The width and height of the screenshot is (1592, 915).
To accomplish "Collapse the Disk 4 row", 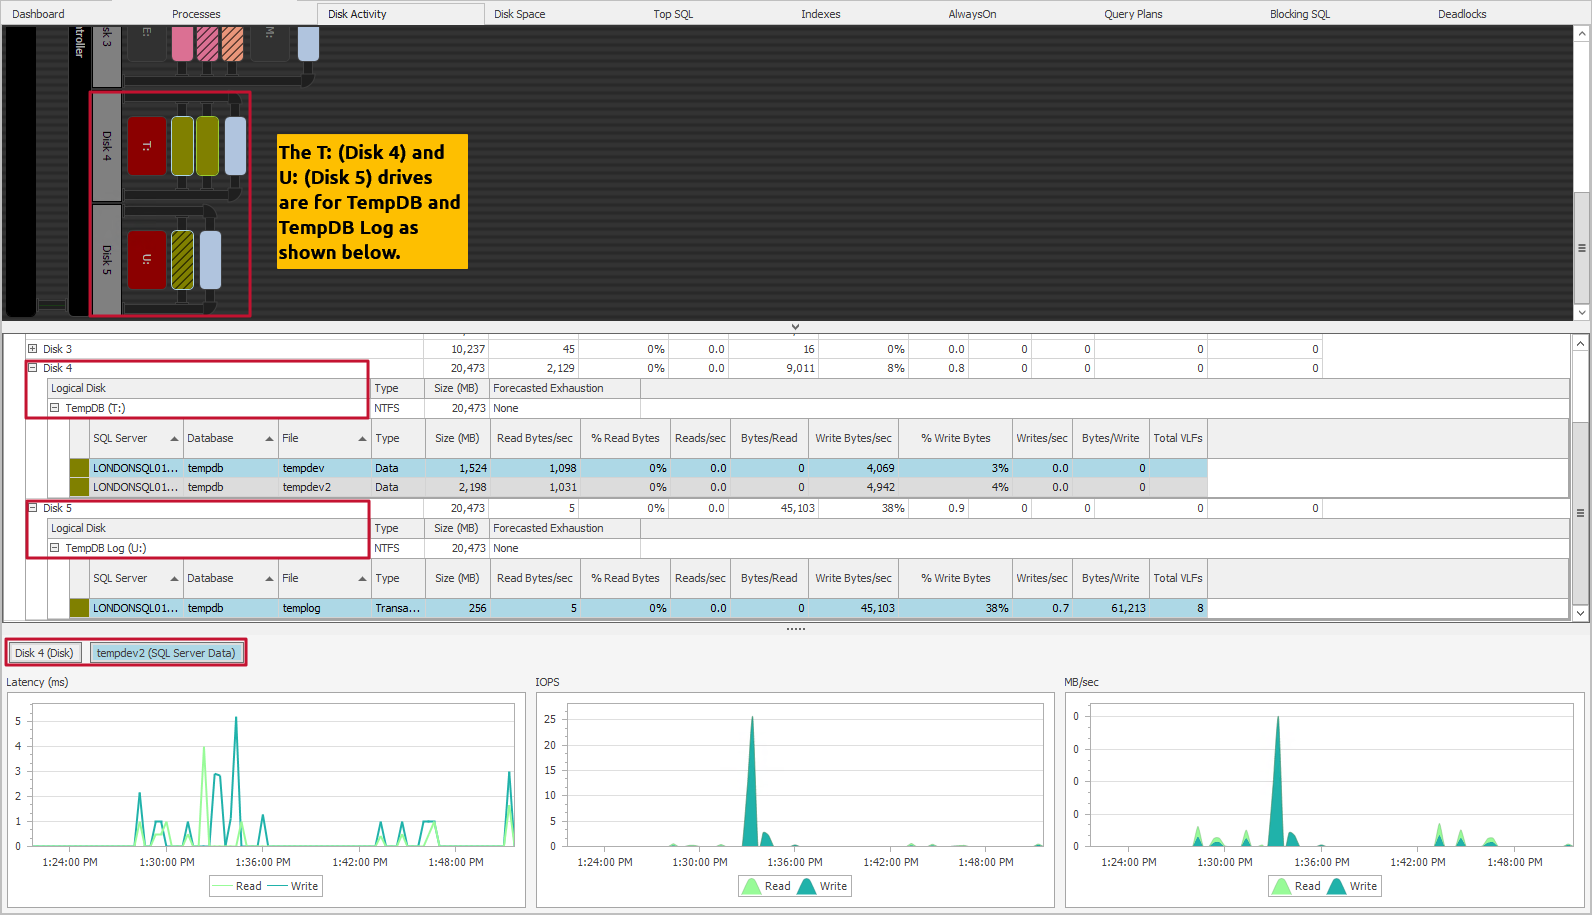I will pos(32,368).
